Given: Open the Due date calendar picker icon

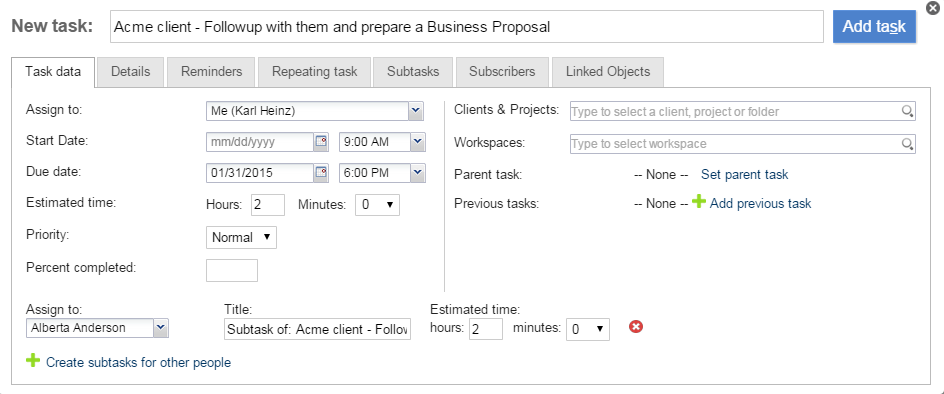Looking at the screenshot, I should click(x=321, y=173).
